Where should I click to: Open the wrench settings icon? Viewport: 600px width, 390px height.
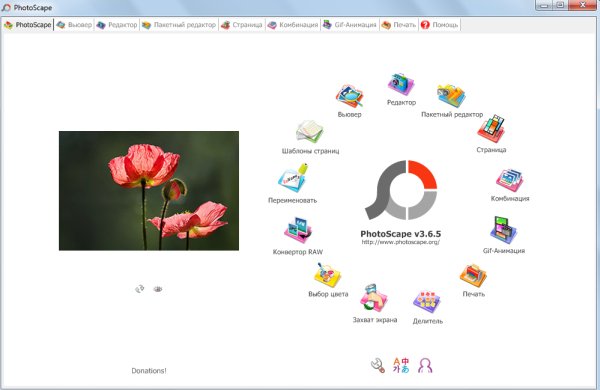[378, 365]
